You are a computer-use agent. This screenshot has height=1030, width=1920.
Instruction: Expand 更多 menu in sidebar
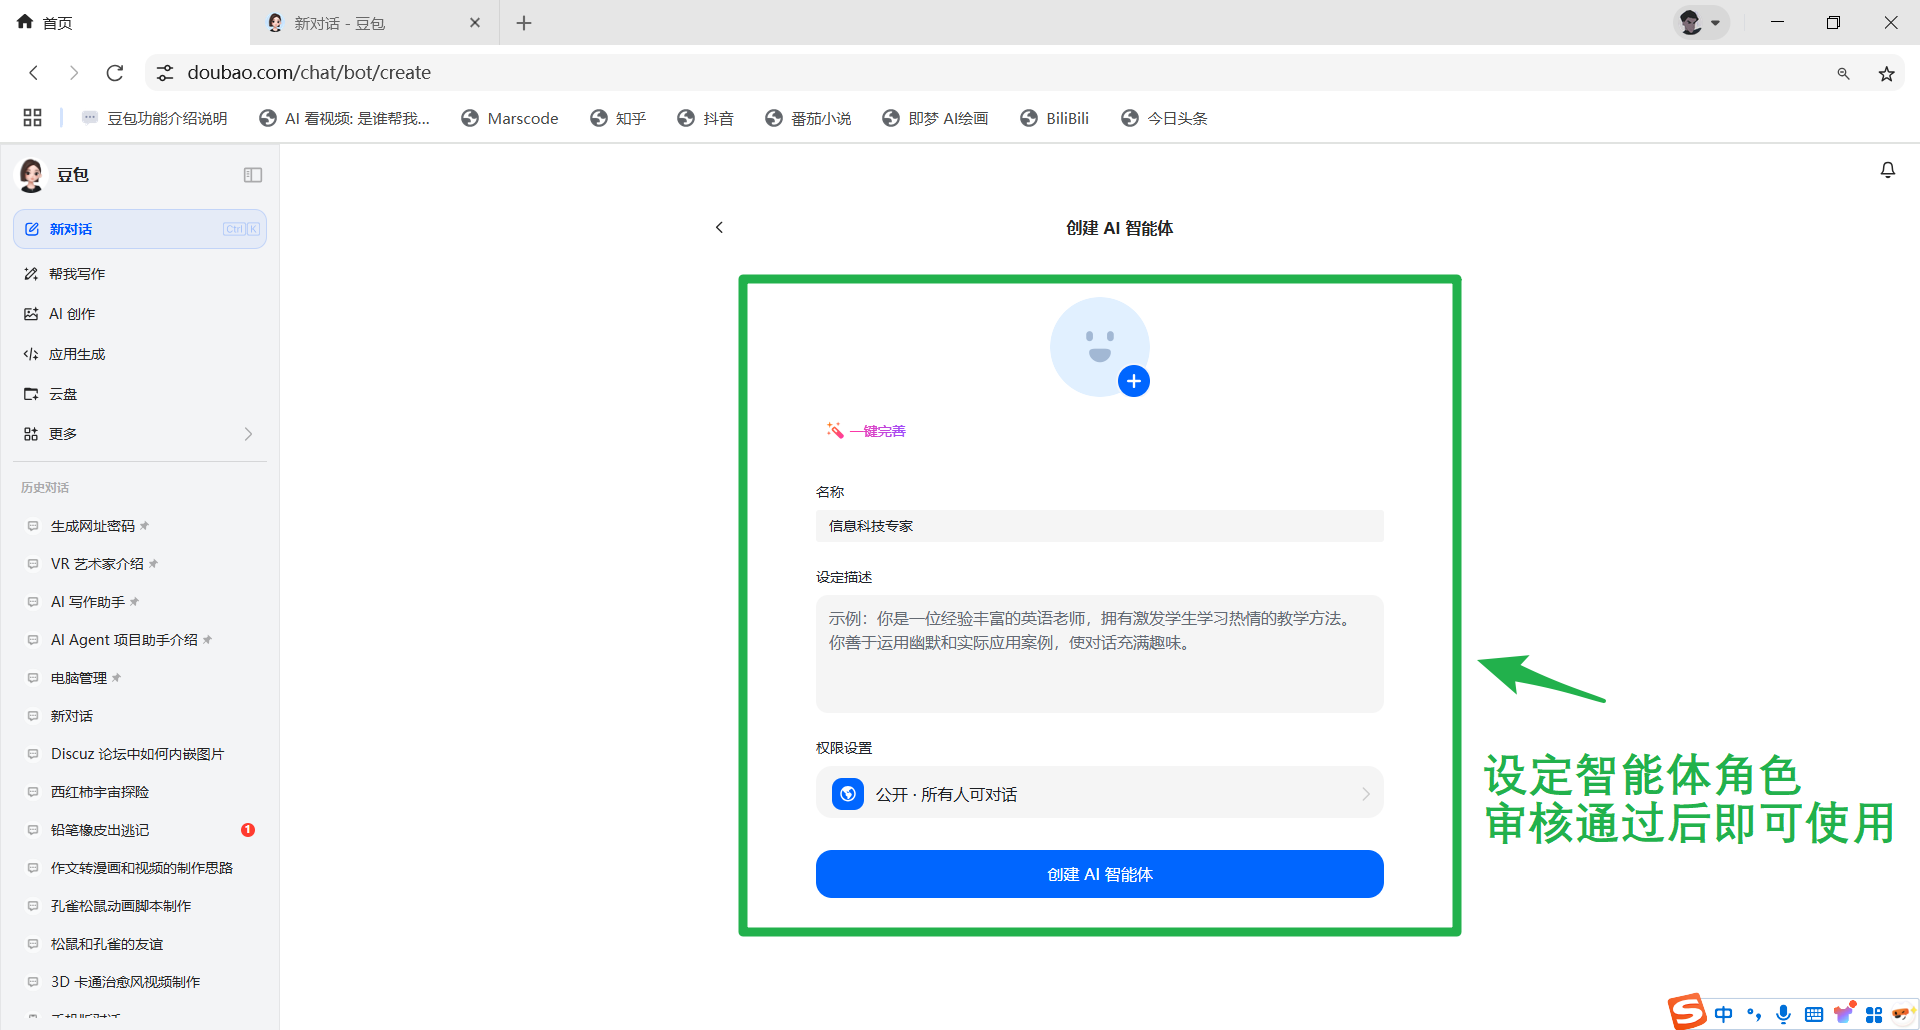(x=139, y=434)
